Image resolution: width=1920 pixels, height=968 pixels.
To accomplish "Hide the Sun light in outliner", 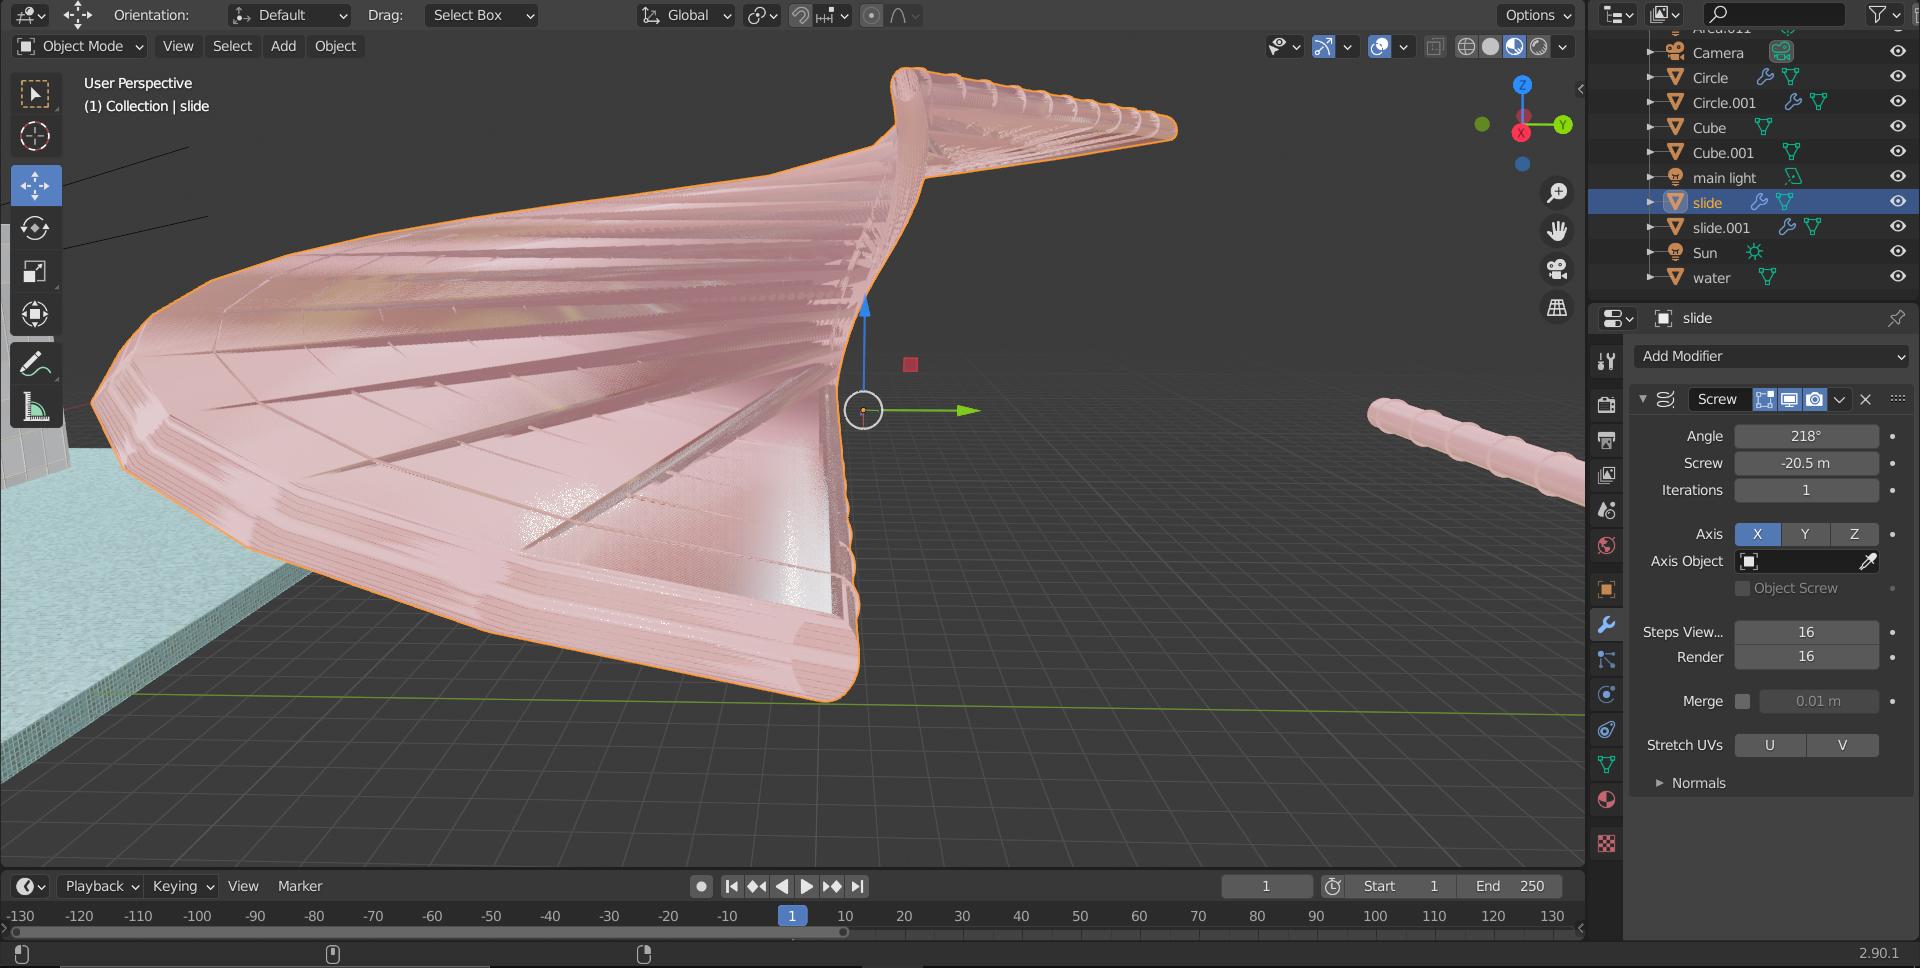I will tap(1897, 252).
